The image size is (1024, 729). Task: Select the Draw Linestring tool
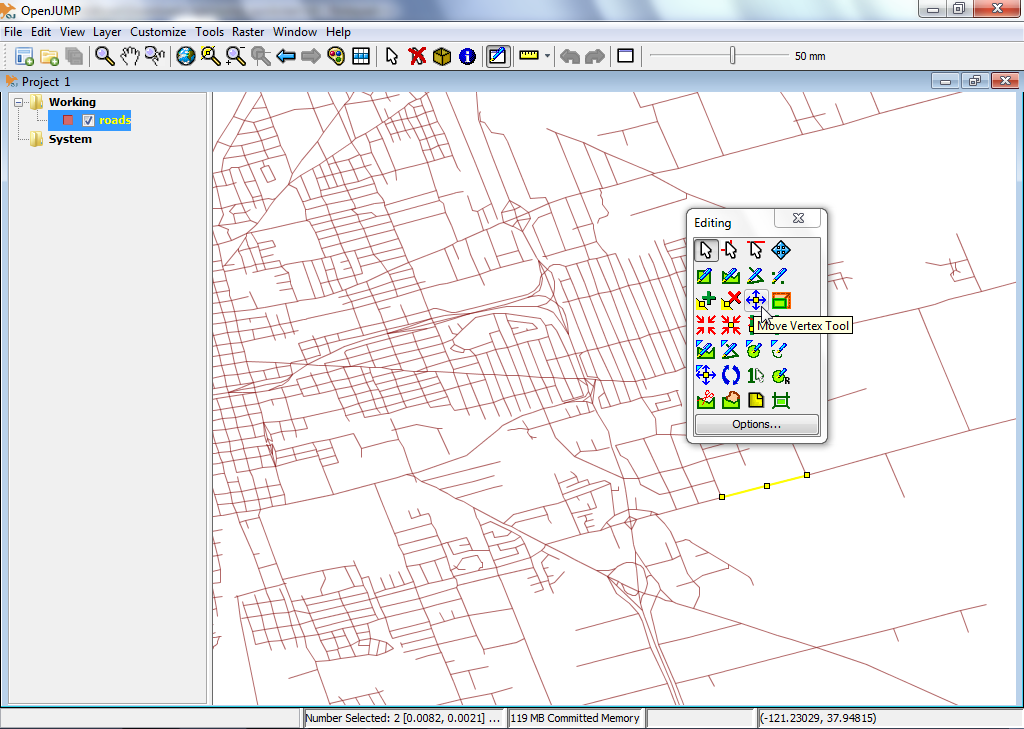point(756,276)
